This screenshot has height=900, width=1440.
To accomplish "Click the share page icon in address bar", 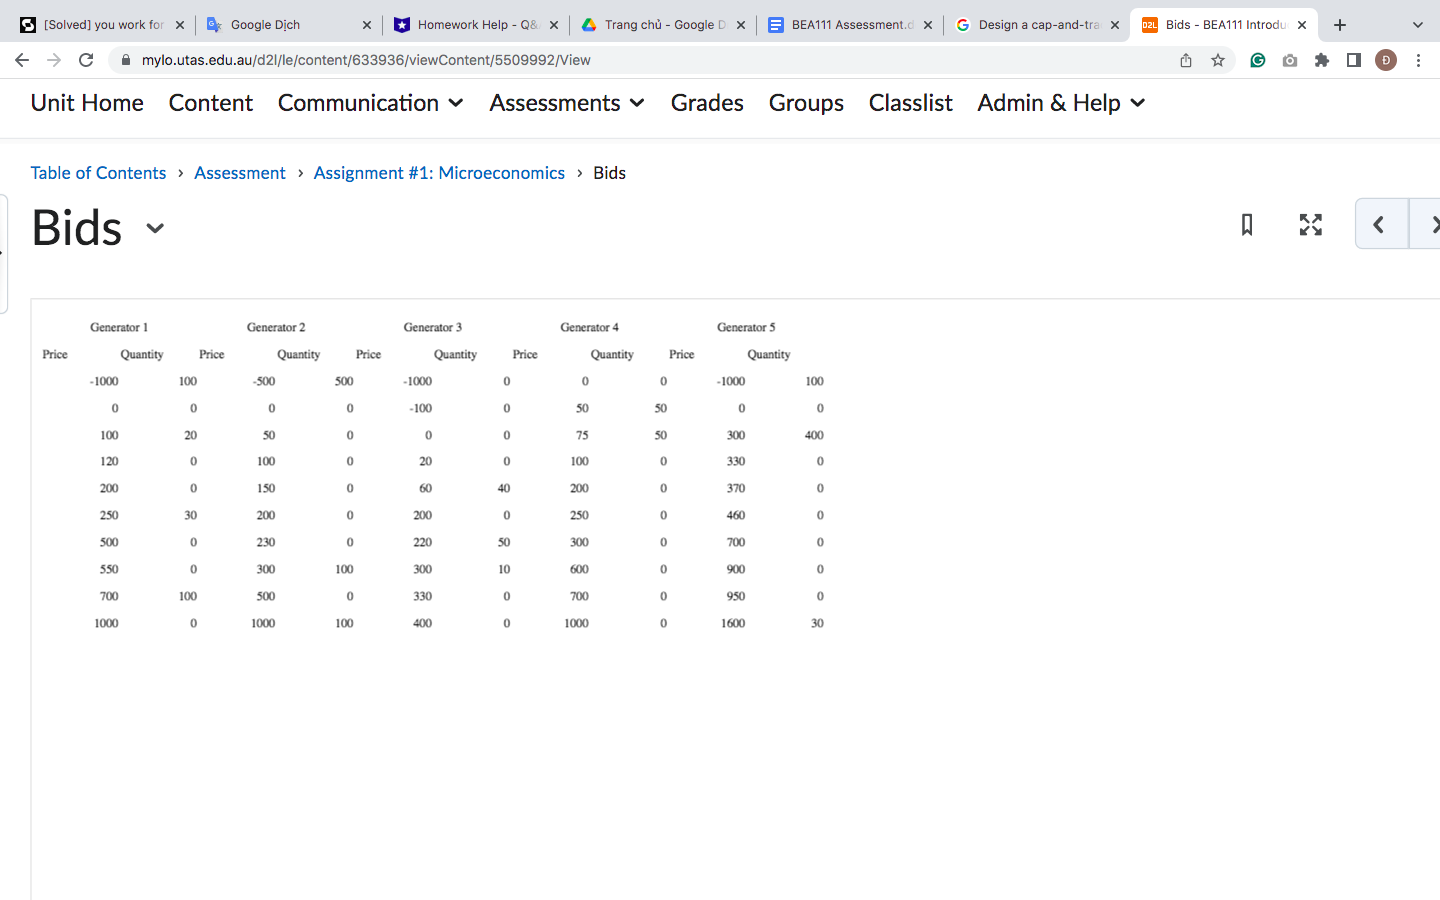I will coord(1186,60).
